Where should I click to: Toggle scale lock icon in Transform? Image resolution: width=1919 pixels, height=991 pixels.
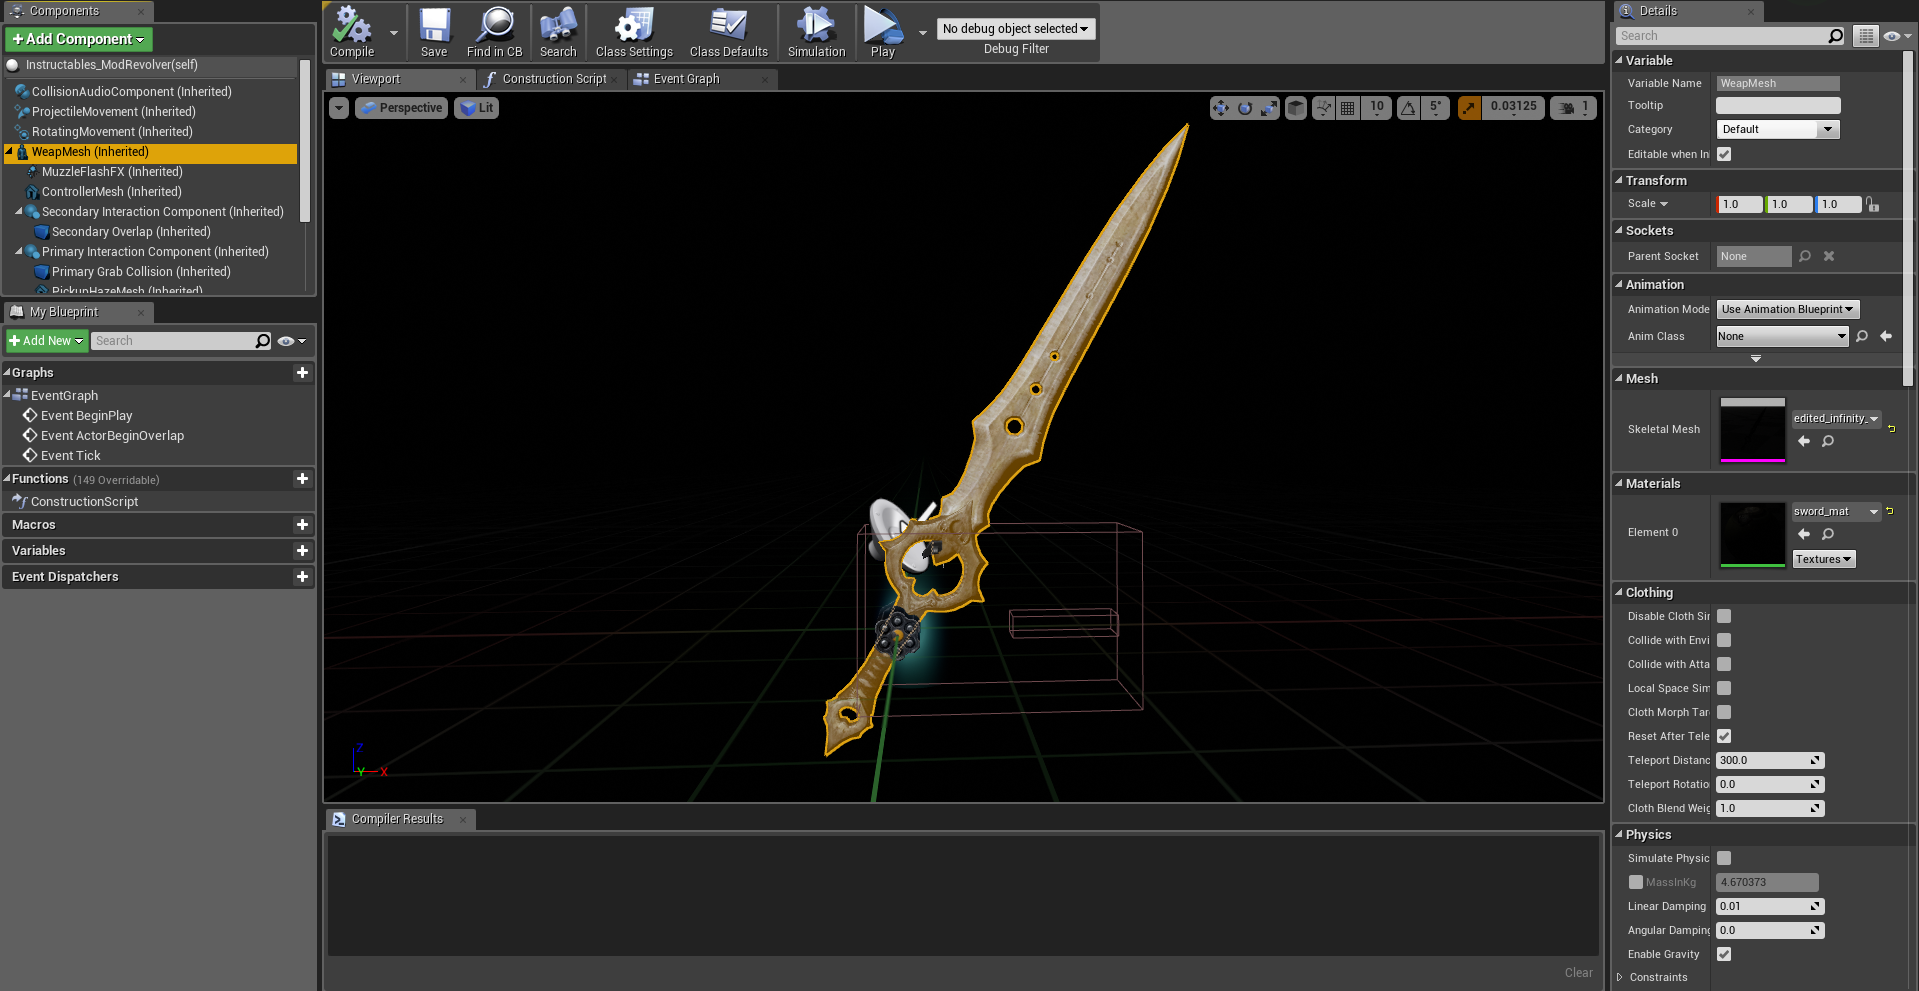pyautogui.click(x=1873, y=204)
